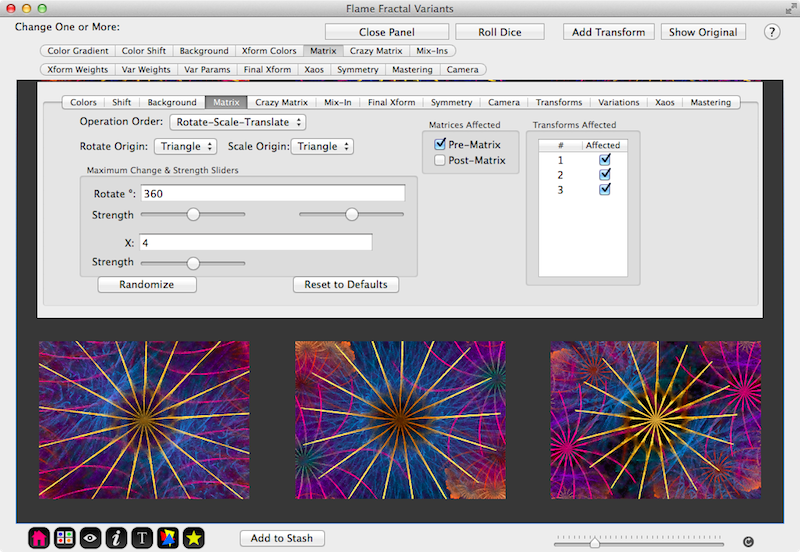Click the left Rotate Strength slider
The image size is (800, 552).
193,214
